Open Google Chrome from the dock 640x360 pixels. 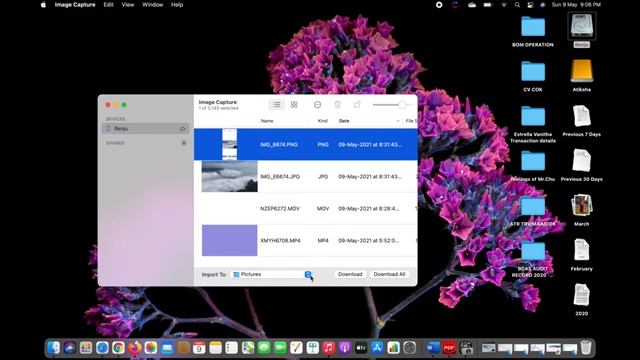coord(118,348)
